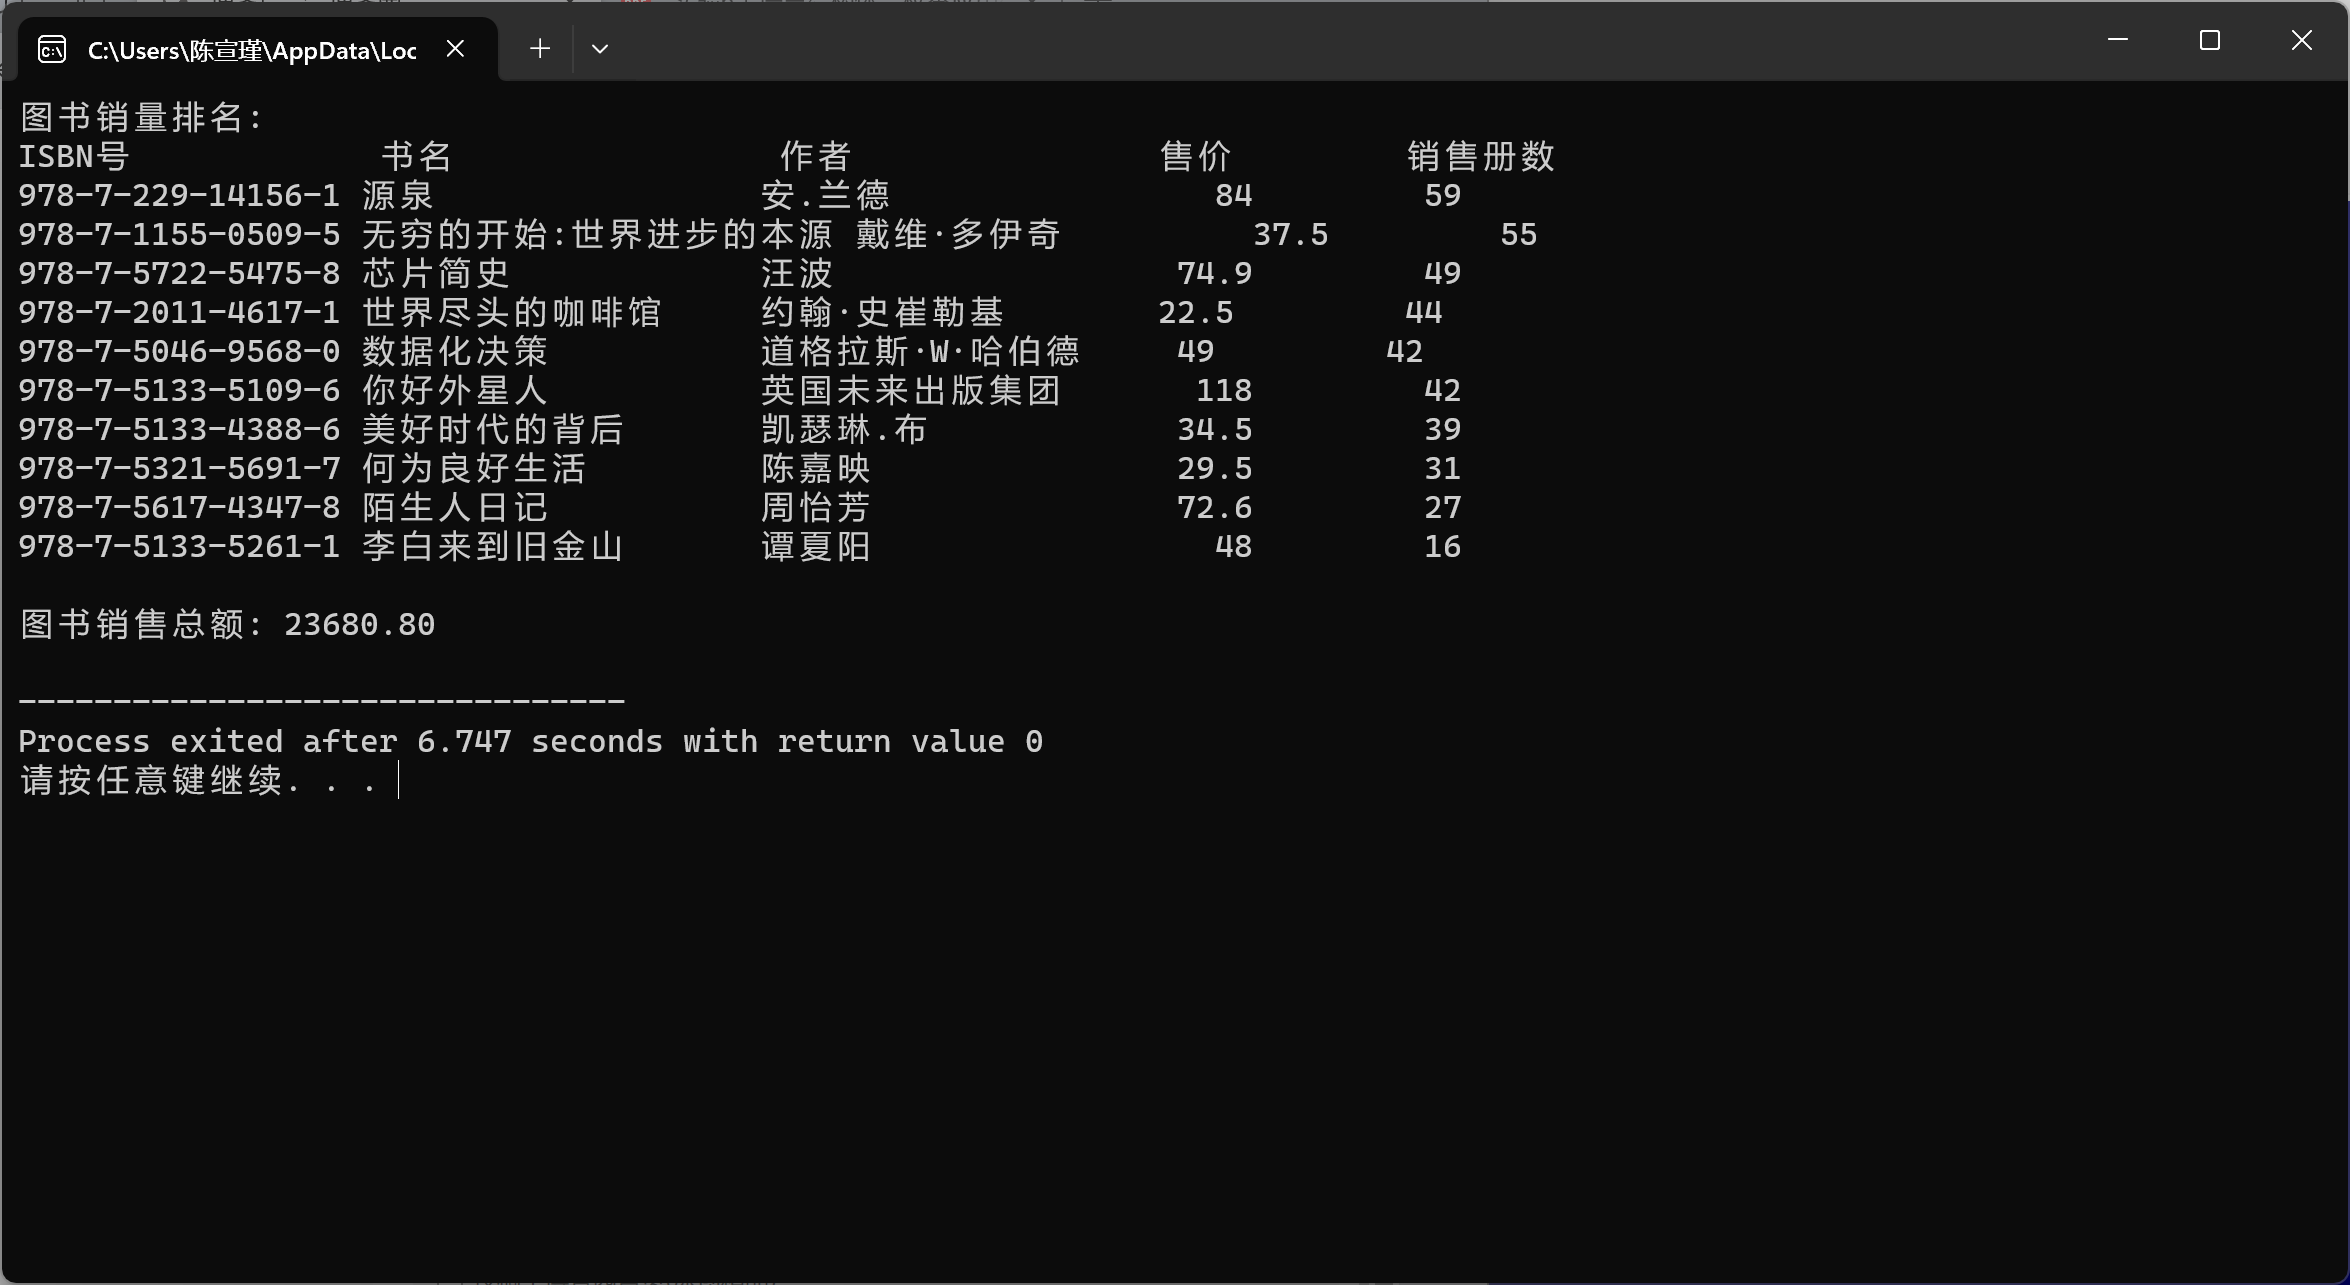Click the book title 芯片简史
This screenshot has height=1285, width=2350.
(x=436, y=273)
